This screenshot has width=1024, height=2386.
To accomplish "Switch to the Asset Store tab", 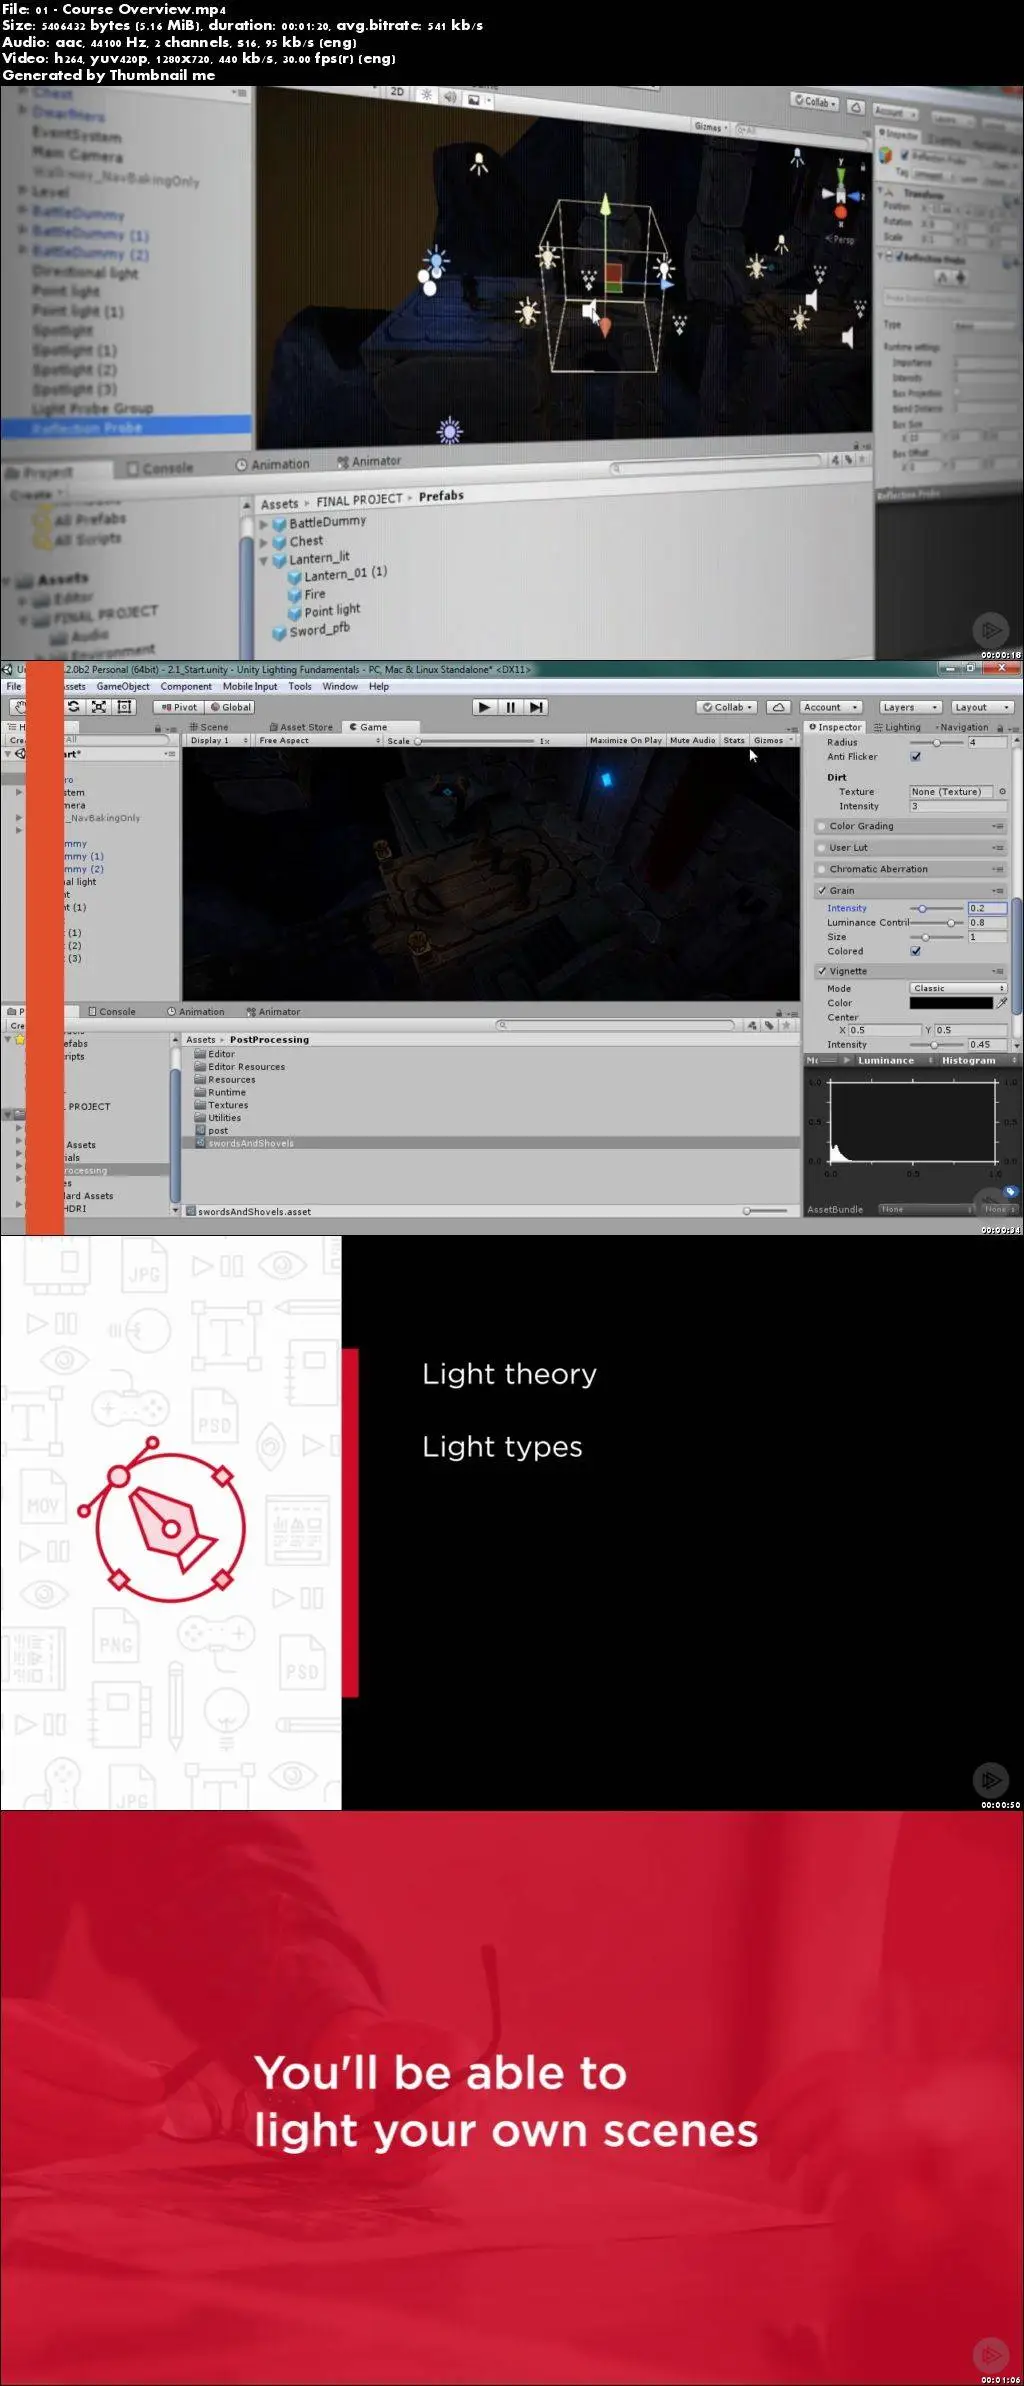I will pos(301,727).
